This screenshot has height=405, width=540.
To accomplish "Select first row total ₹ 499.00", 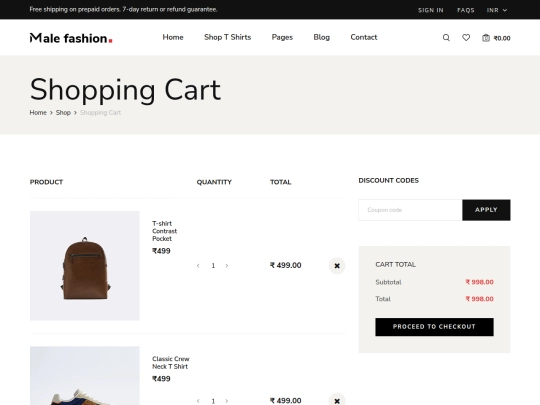I will [285, 266].
